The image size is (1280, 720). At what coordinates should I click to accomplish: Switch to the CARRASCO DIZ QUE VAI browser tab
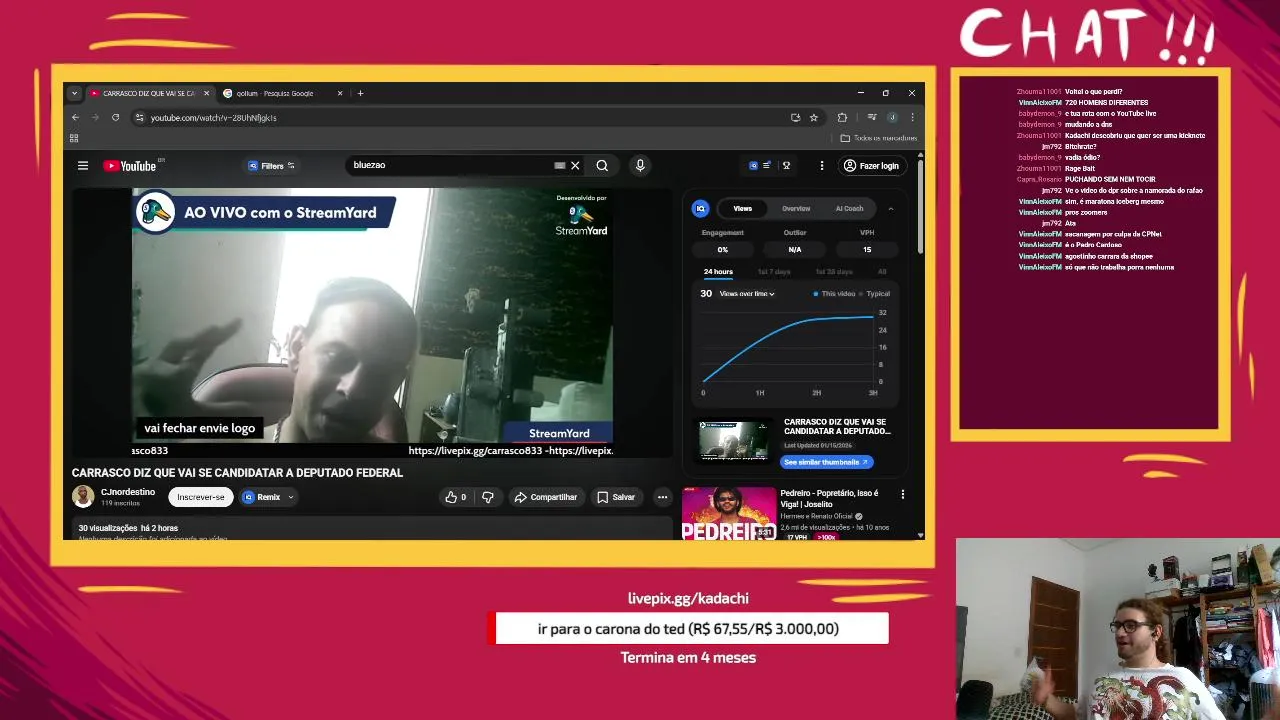[x=148, y=93]
